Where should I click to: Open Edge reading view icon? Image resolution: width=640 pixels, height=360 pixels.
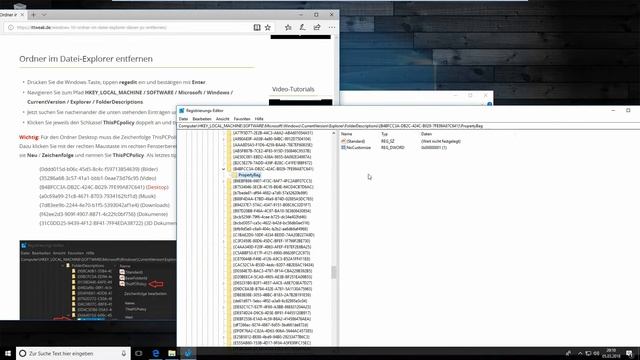(x=257, y=27)
